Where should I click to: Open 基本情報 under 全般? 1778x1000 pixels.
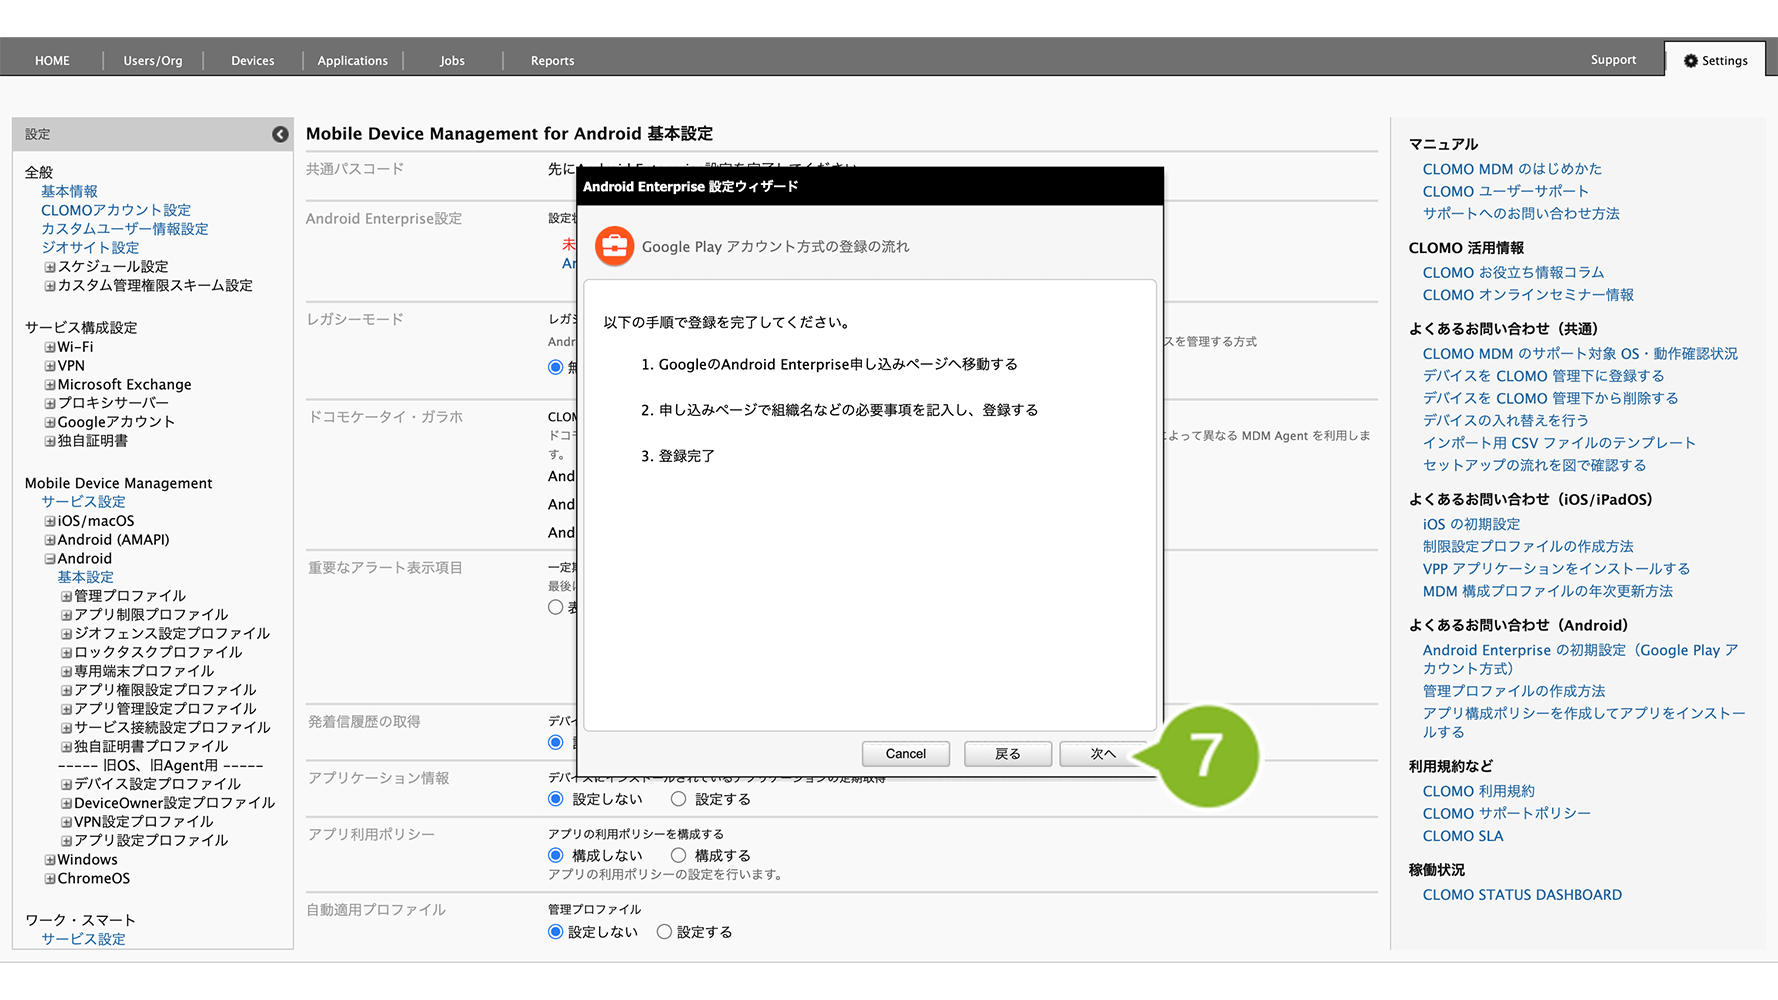[x=69, y=192]
